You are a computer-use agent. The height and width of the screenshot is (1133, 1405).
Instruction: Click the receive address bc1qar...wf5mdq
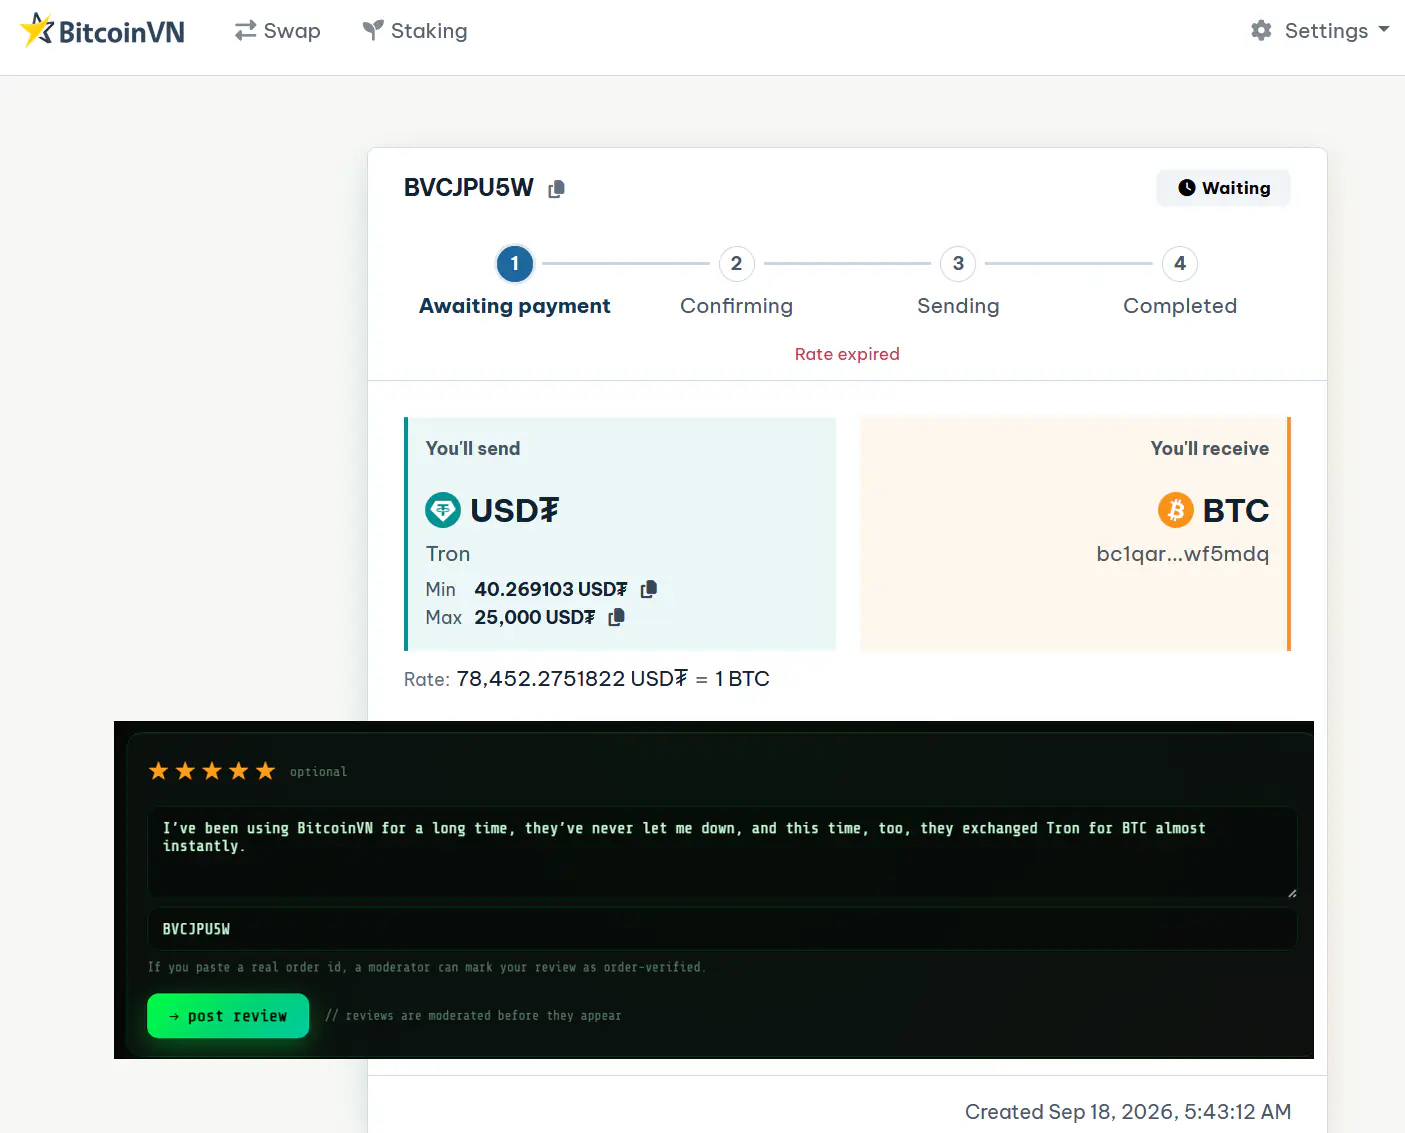(1183, 554)
